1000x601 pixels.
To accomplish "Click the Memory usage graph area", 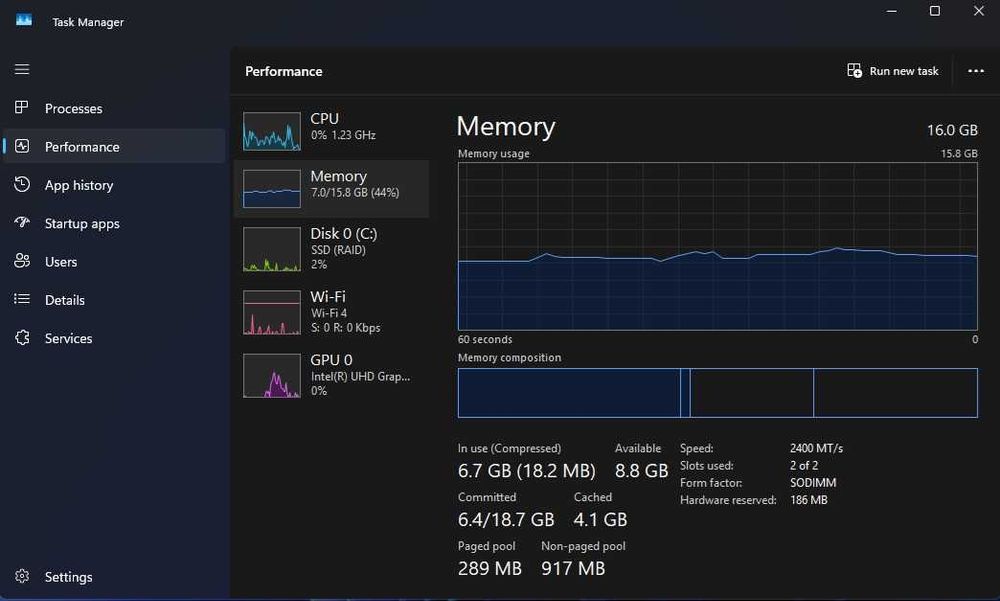I will pos(717,246).
